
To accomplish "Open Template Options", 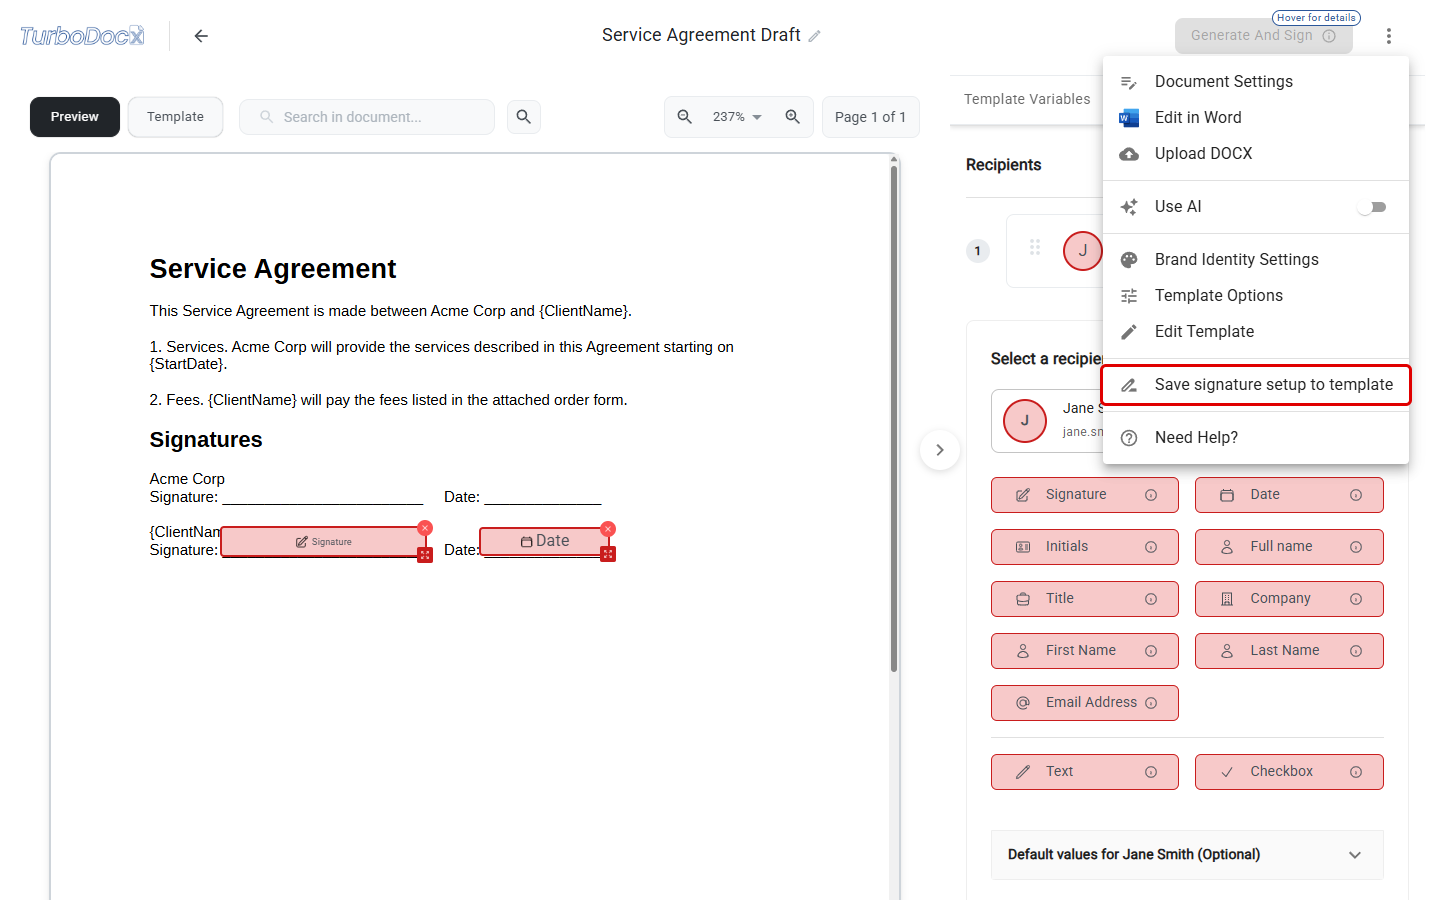I will coord(1256,296).
